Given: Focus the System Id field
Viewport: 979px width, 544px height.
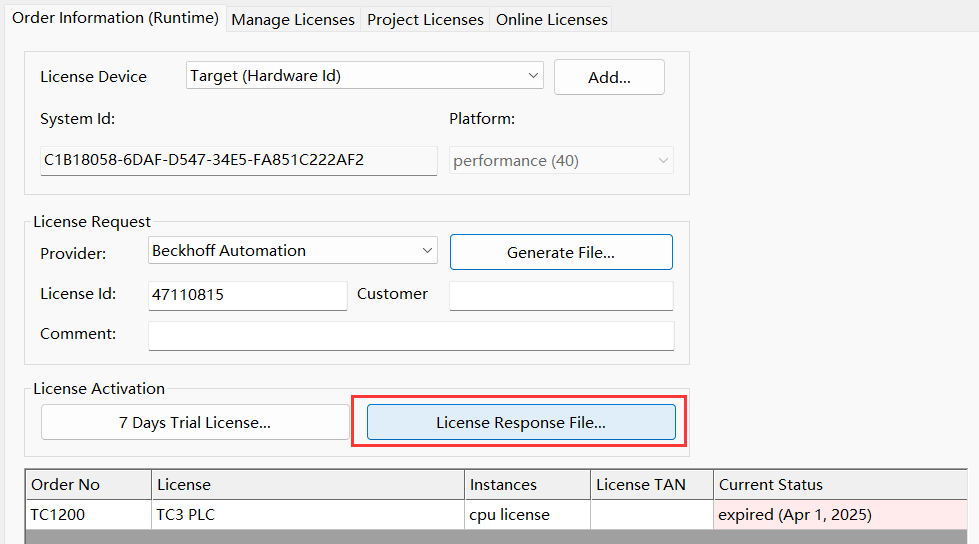Looking at the screenshot, I should [x=239, y=161].
